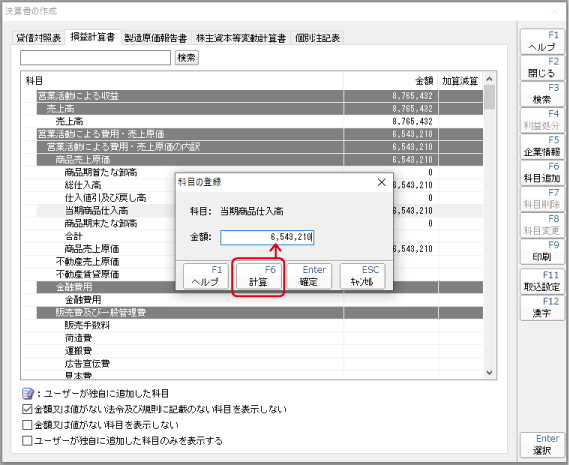569x465 pixels.
Task: Click the F6 科目追加 side button
Action: pos(542,172)
